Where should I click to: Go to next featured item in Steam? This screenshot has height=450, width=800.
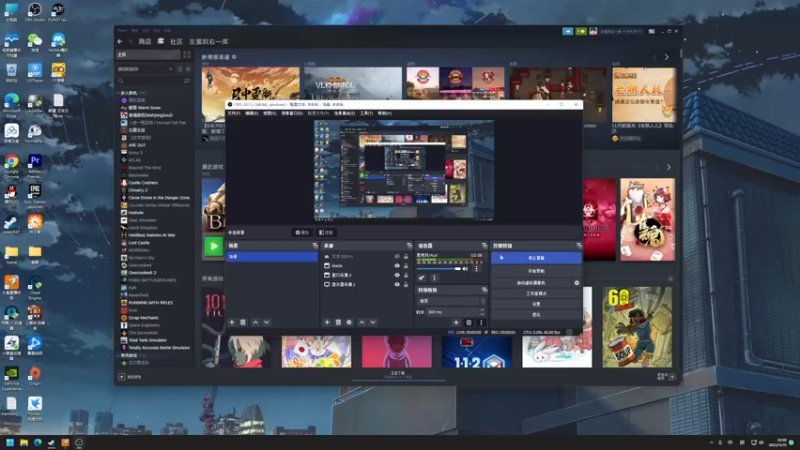667,57
